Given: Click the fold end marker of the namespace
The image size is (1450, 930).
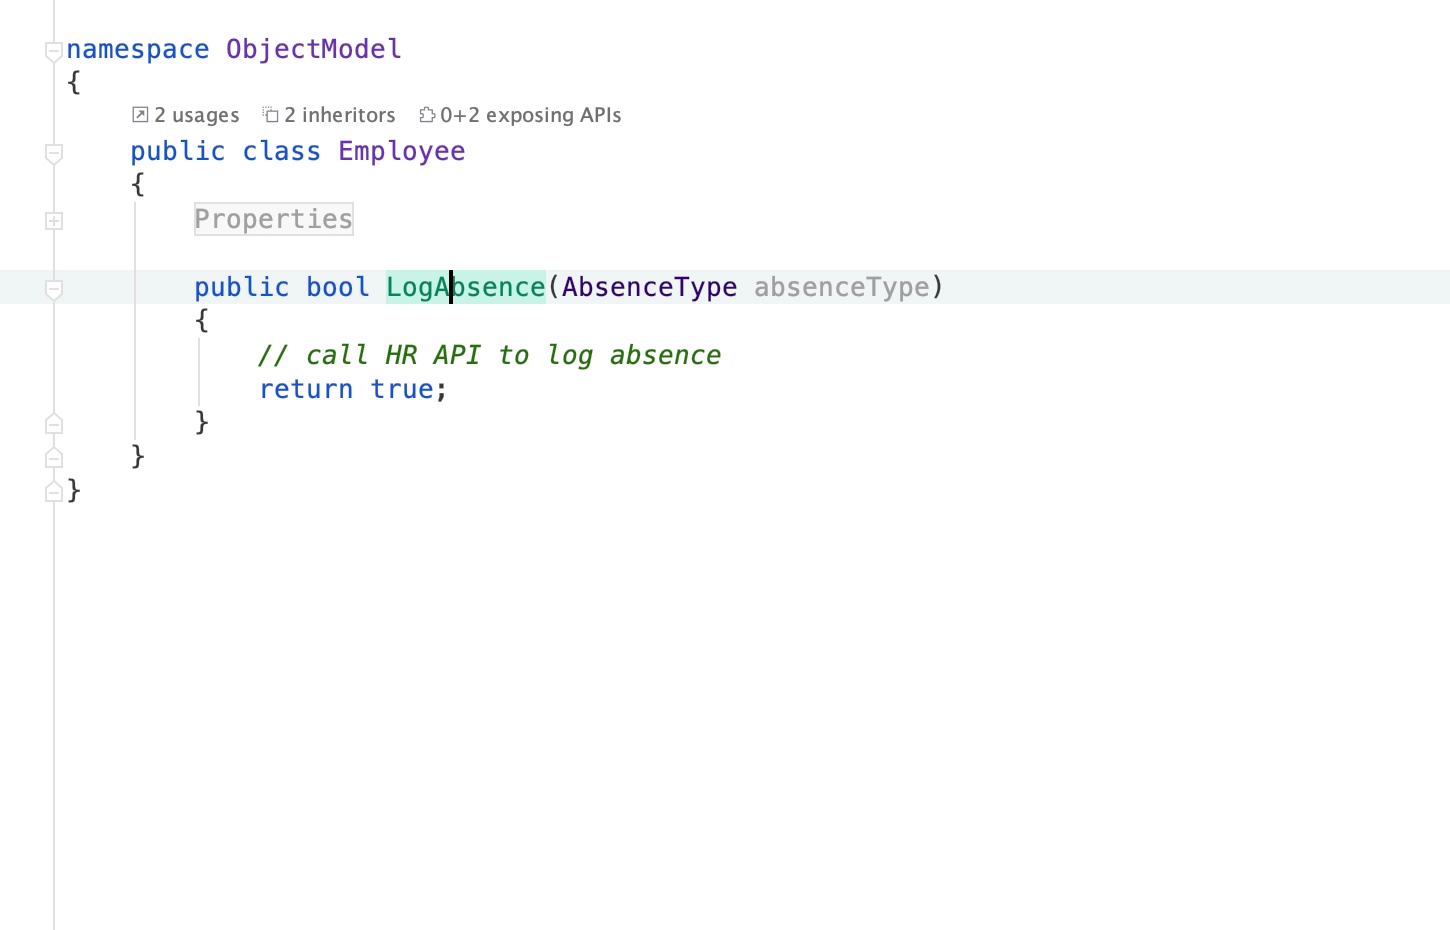Looking at the screenshot, I should [x=54, y=491].
